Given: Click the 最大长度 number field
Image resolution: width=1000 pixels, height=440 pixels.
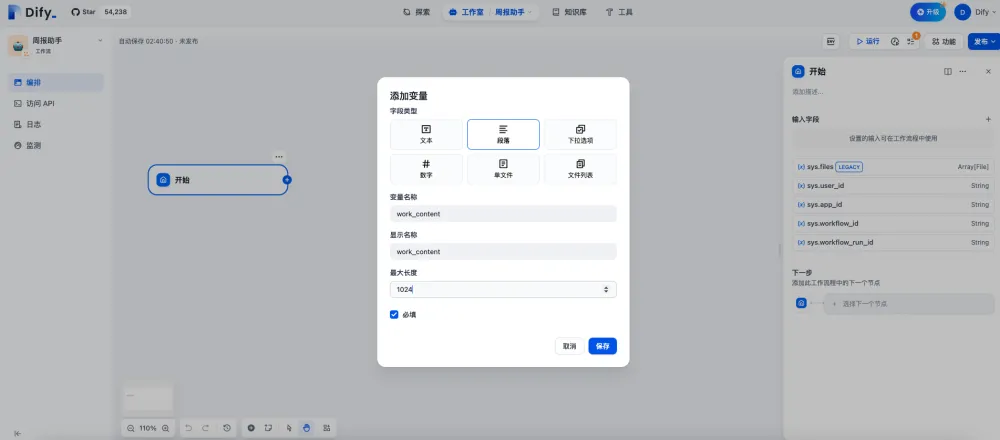Looking at the screenshot, I should point(503,290).
